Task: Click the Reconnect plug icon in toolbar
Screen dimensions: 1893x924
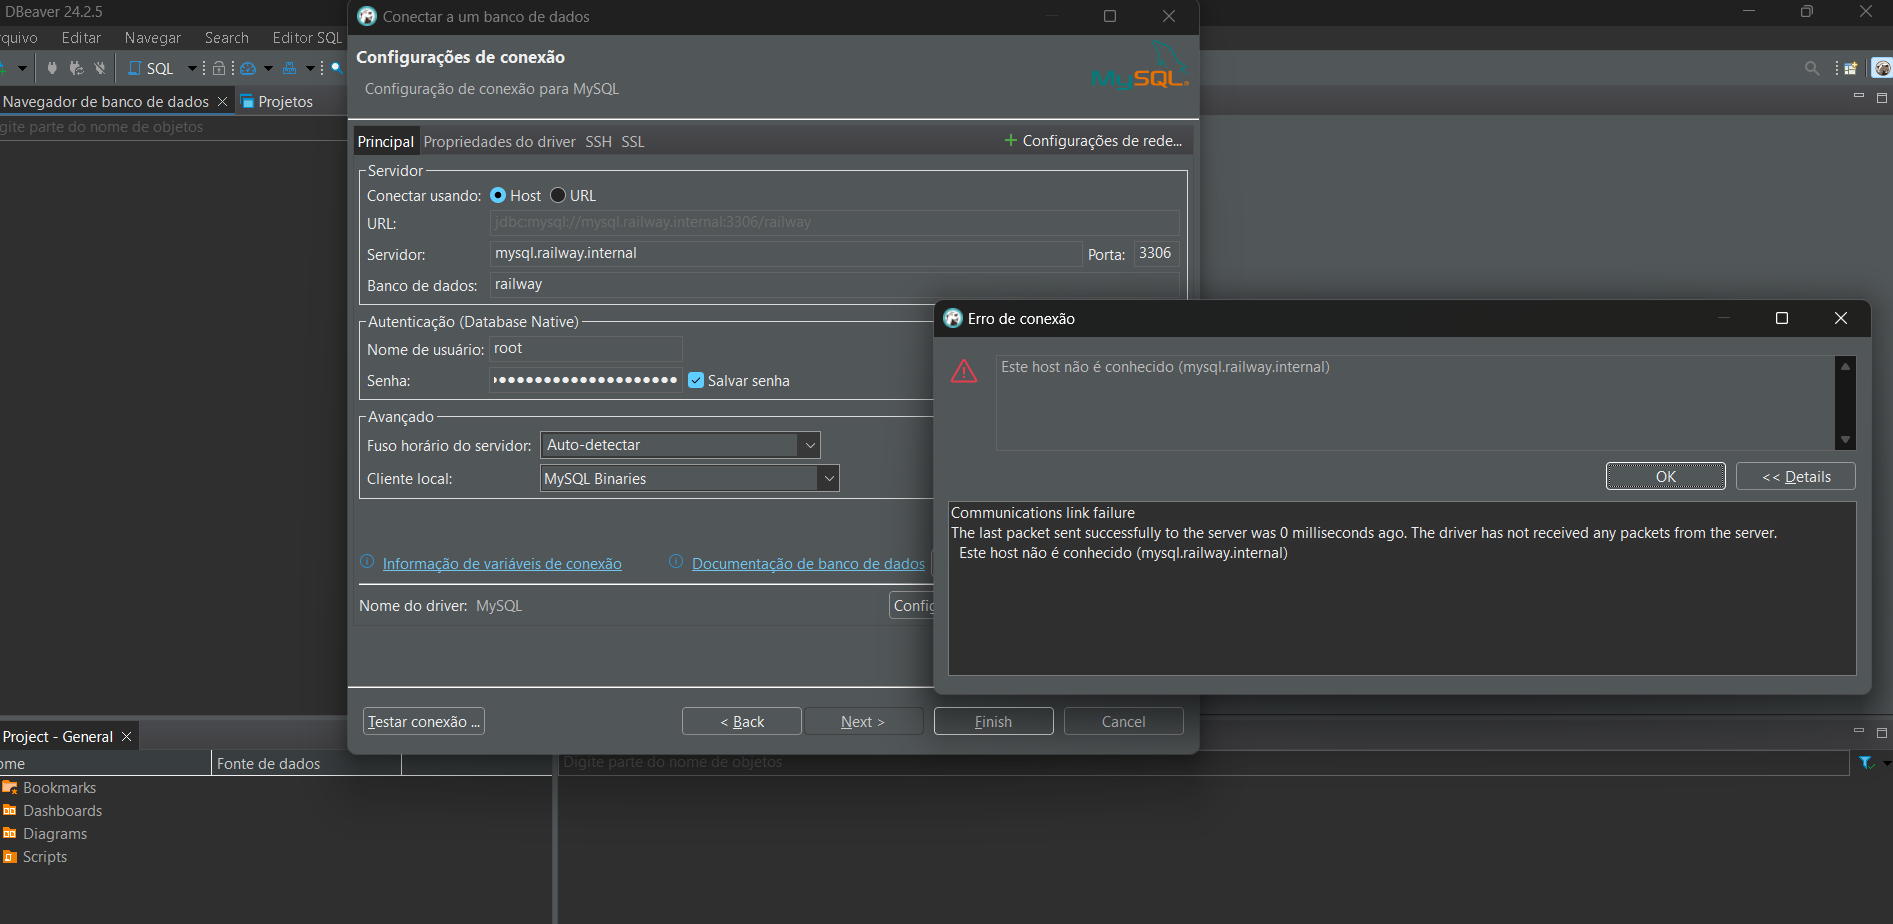Action: [x=76, y=68]
